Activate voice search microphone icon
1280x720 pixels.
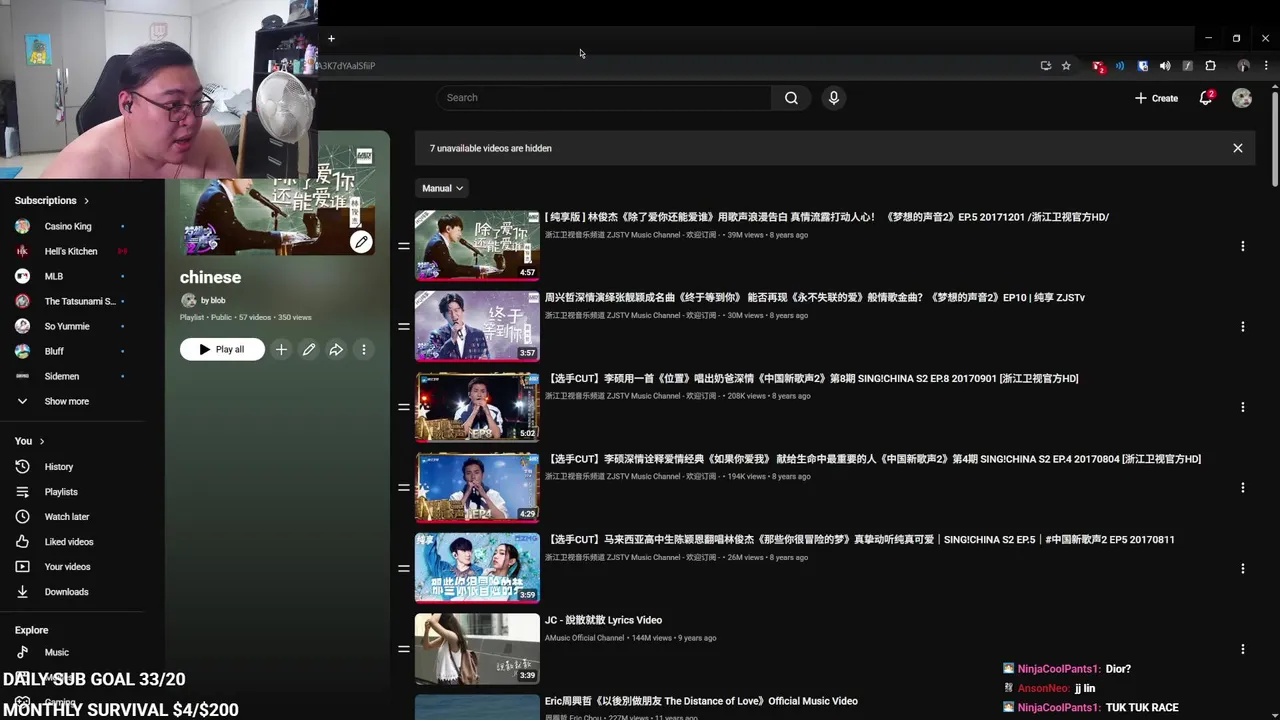pyautogui.click(x=833, y=98)
